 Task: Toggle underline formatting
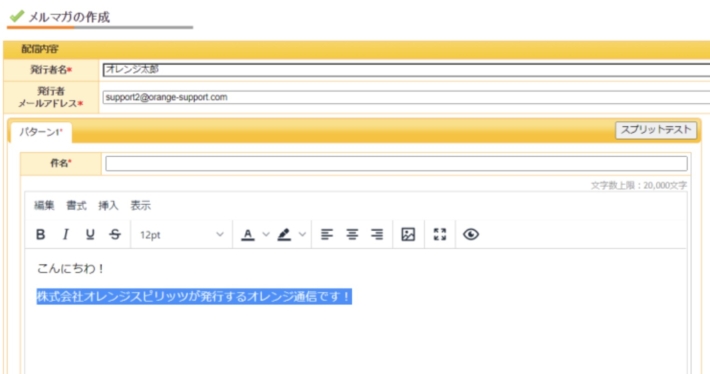click(x=90, y=234)
